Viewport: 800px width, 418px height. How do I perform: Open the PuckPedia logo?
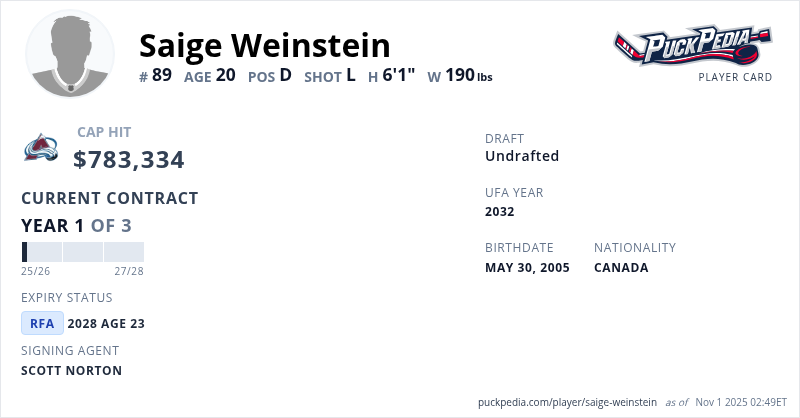(x=693, y=46)
